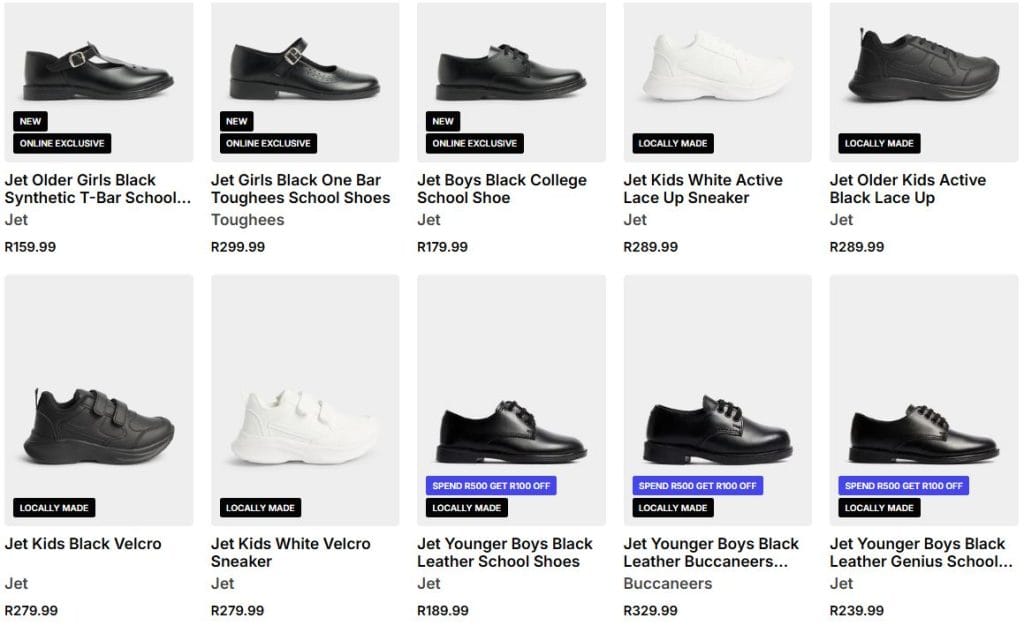Click Locally Made badge on white lace up sneaker
Screen dimensions: 1024x633
pos(673,144)
